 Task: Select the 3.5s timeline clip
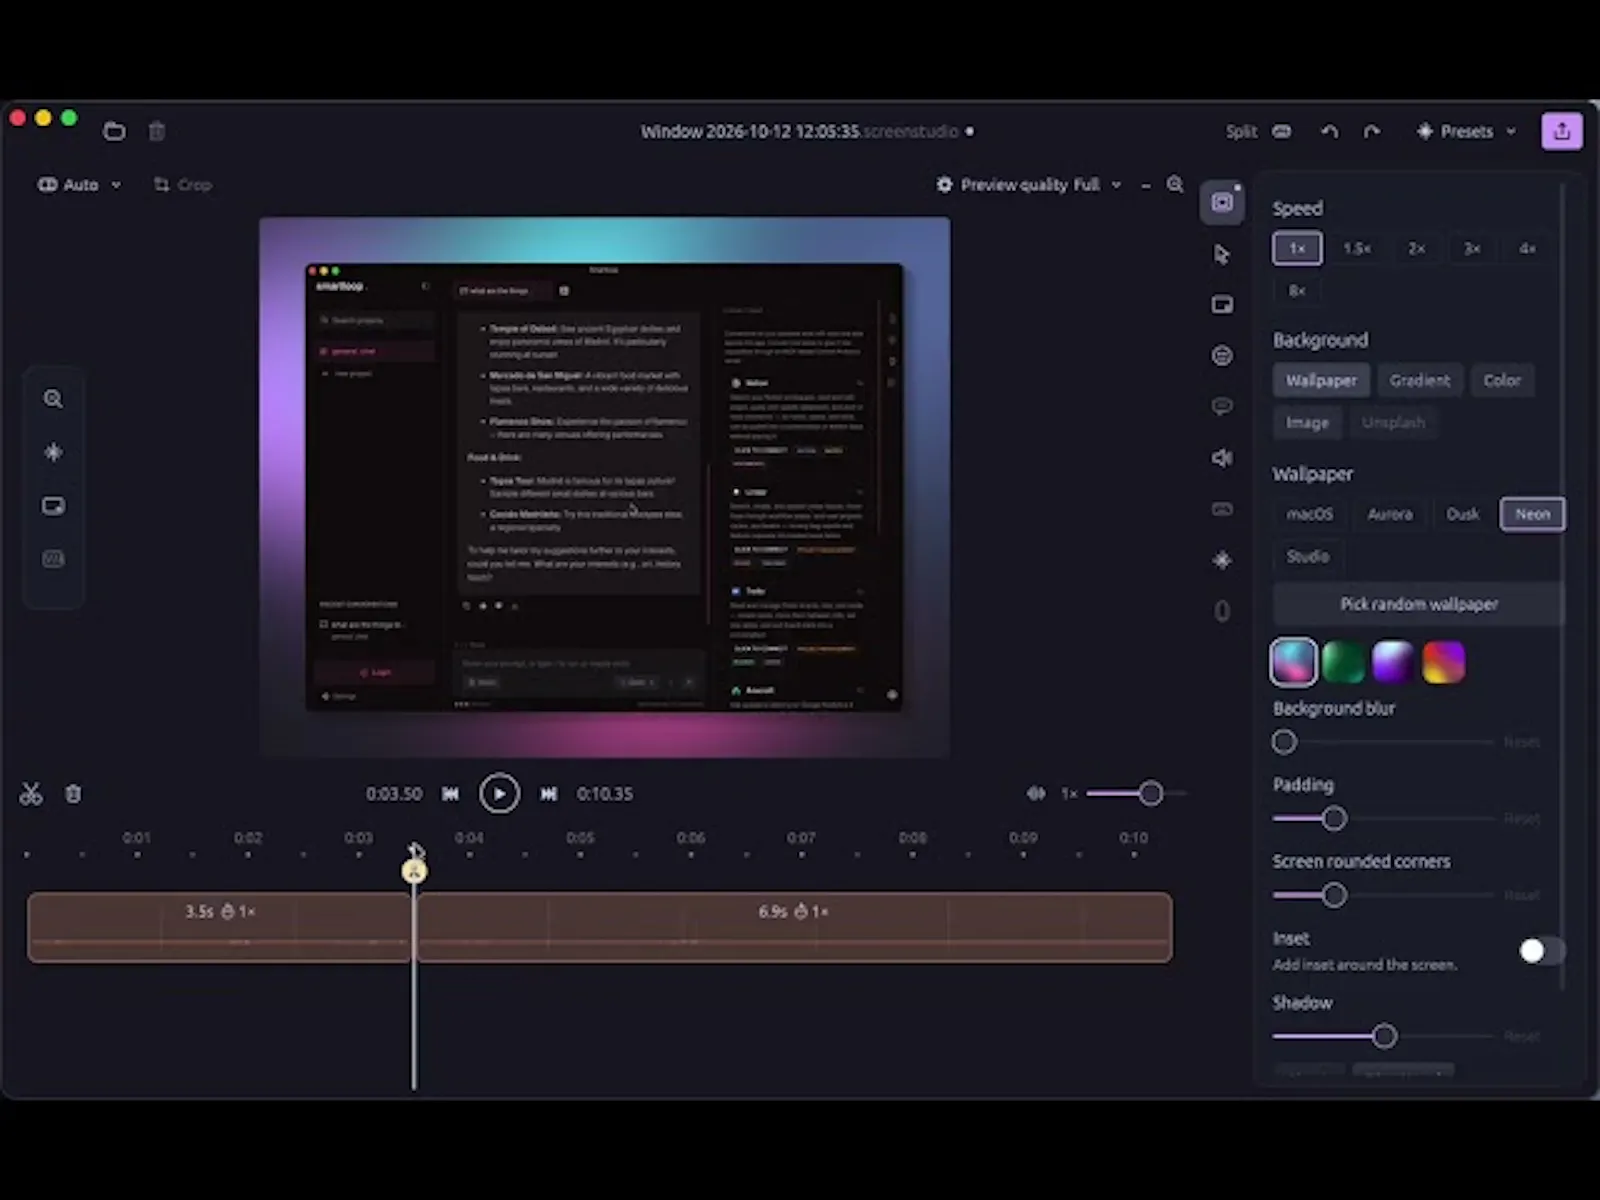(219, 927)
